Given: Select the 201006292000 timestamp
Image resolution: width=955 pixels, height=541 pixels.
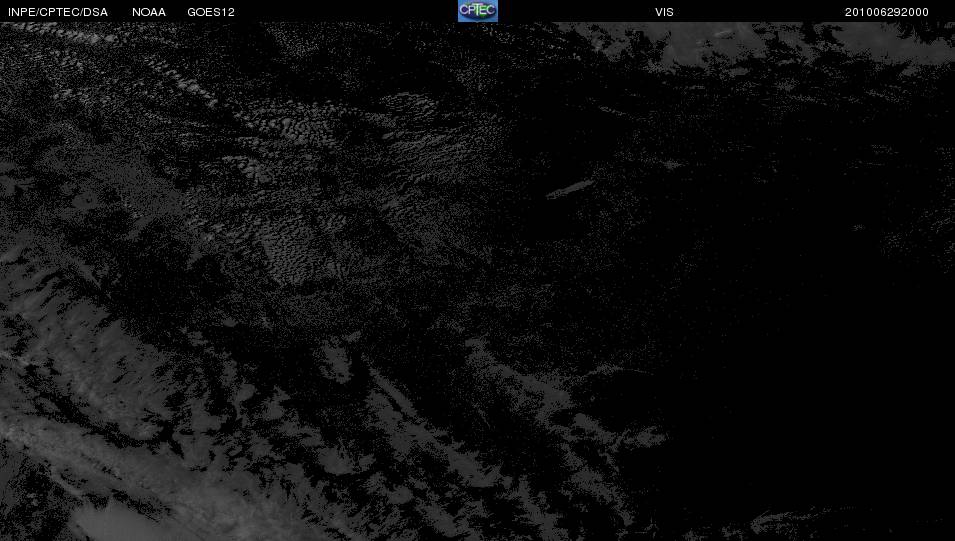Looking at the screenshot, I should coord(886,12).
